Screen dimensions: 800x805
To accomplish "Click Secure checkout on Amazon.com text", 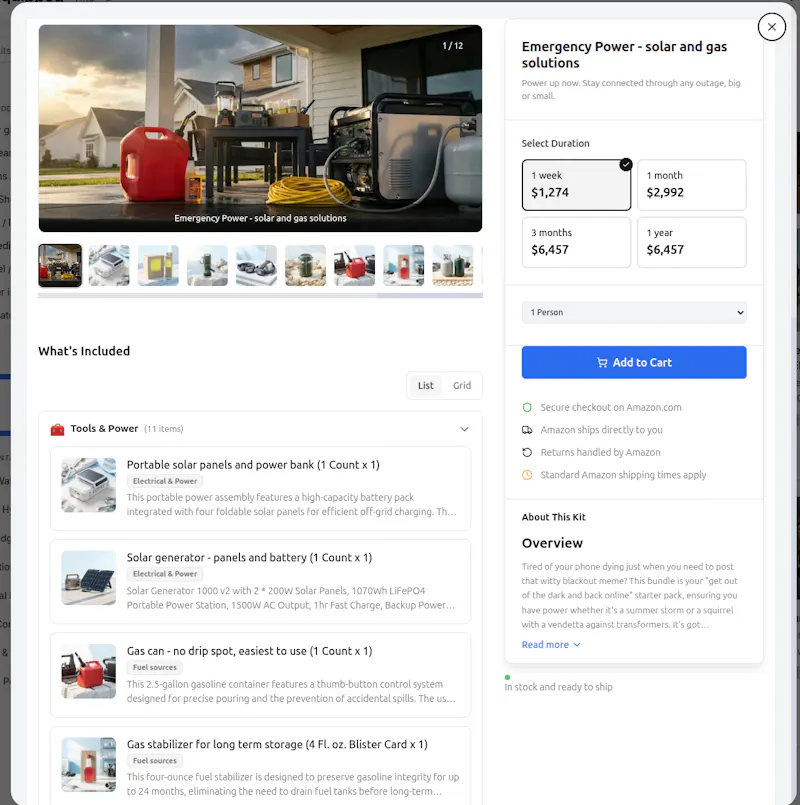I will (611, 408).
